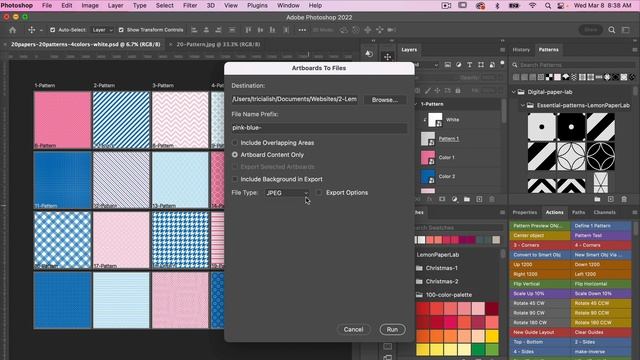Screen dimensions: 640x360
Task: Open the Layers panel menu icon
Action: 502,50
